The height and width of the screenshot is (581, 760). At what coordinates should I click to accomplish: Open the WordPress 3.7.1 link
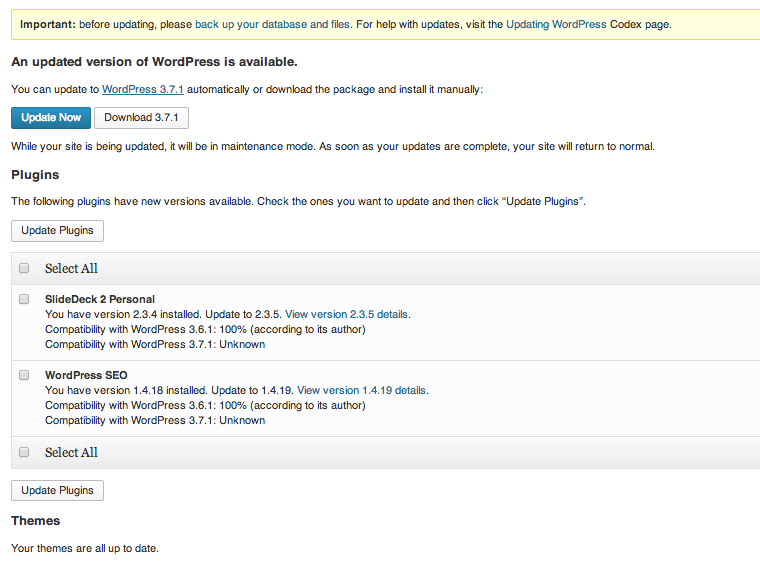coord(142,90)
